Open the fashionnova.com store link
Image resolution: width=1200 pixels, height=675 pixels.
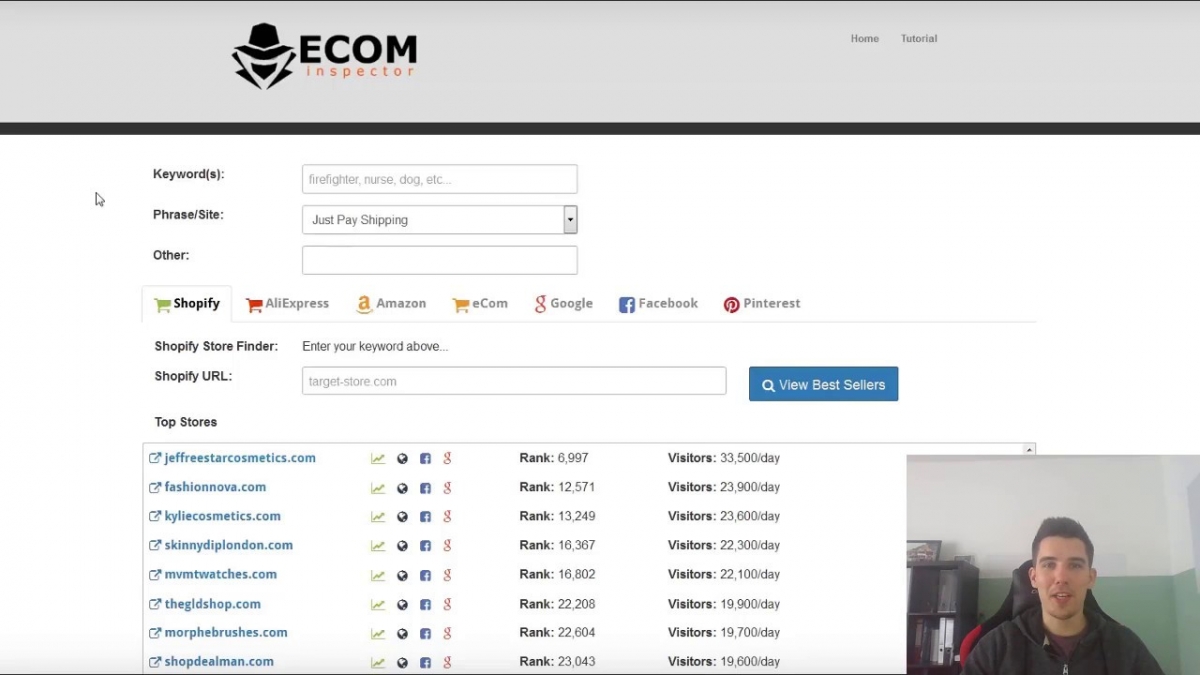pyautogui.click(x=216, y=487)
